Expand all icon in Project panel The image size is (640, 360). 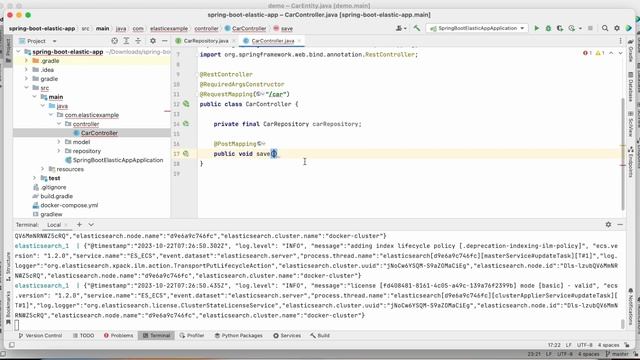[x=127, y=41]
